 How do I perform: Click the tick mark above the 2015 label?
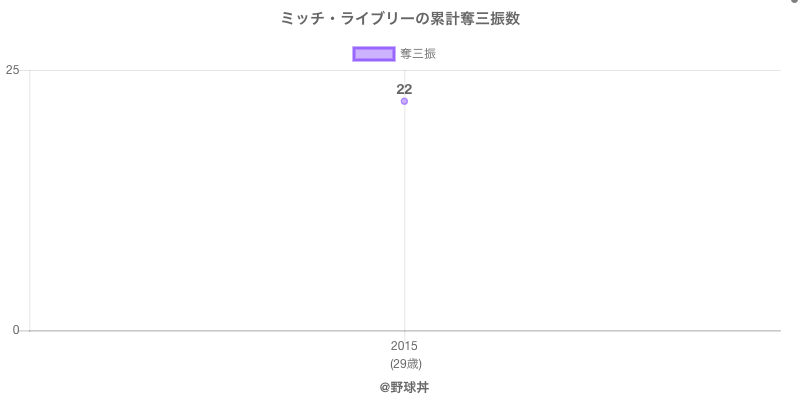coord(404,335)
